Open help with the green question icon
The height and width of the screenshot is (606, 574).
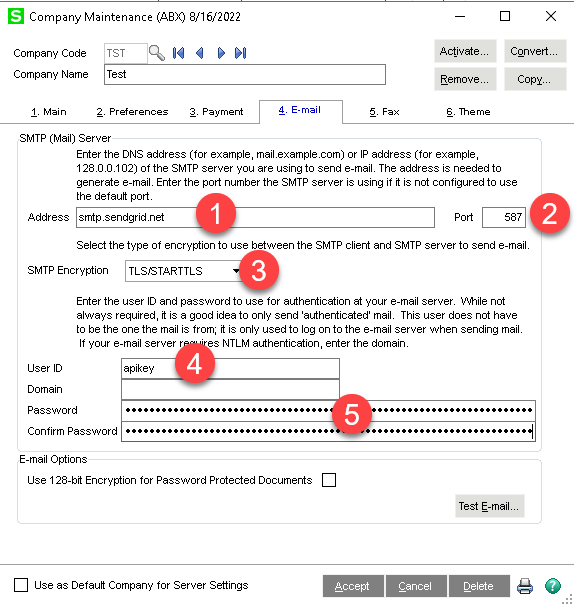553,586
